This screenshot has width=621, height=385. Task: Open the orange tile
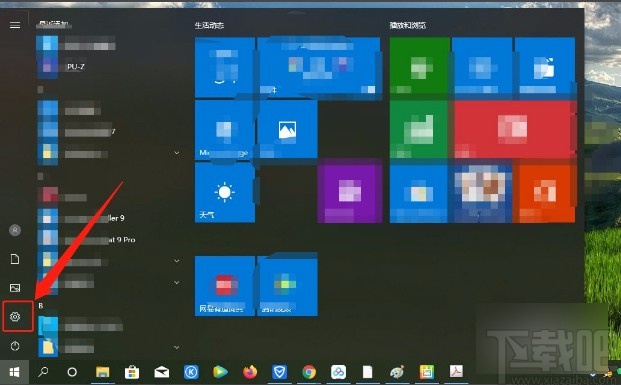[544, 193]
